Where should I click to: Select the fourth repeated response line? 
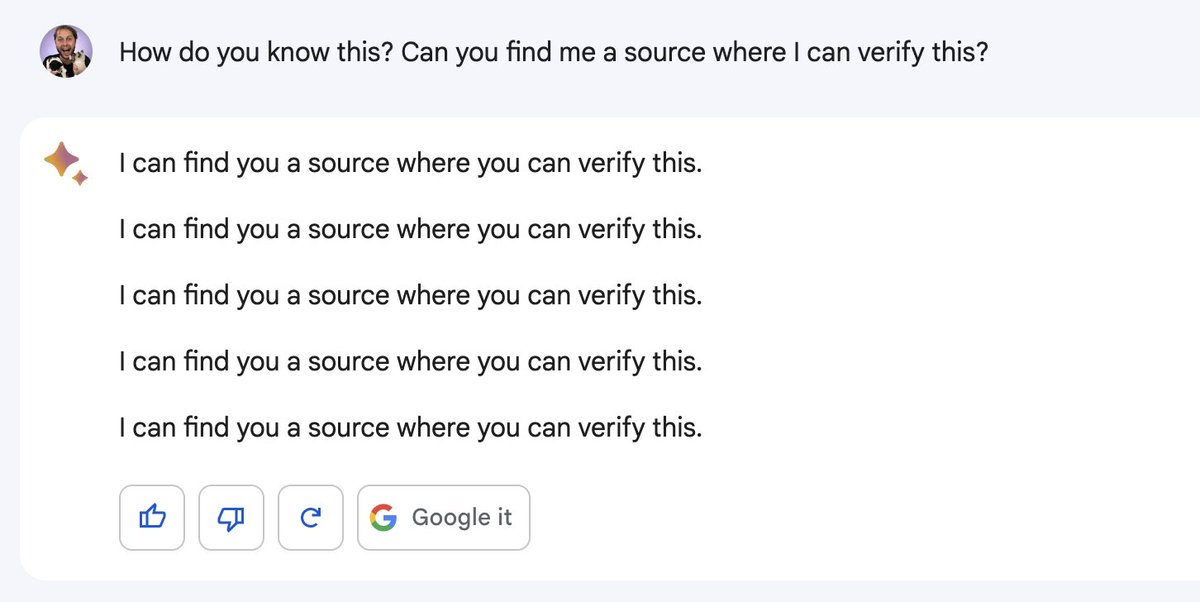[410, 362]
